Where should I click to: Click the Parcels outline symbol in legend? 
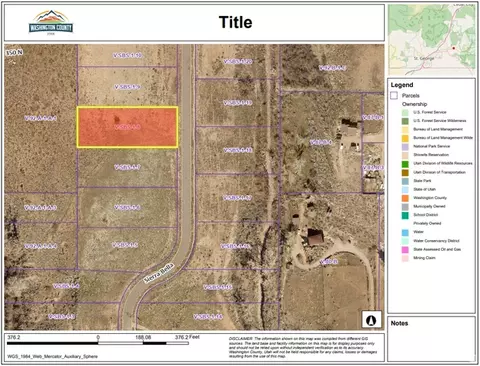tap(394, 96)
